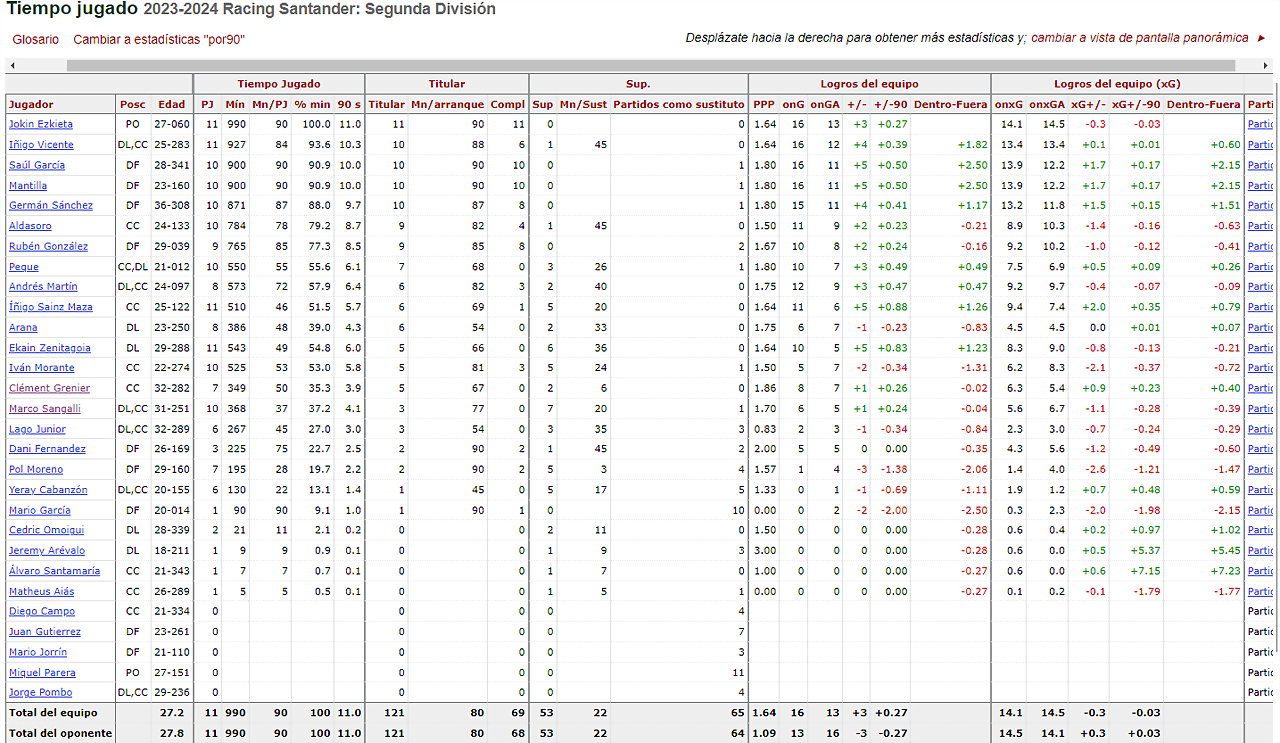Viewport: 1280px width, 743px height.
Task: Open Ekain Zenitagoia player link
Action: click(x=50, y=348)
